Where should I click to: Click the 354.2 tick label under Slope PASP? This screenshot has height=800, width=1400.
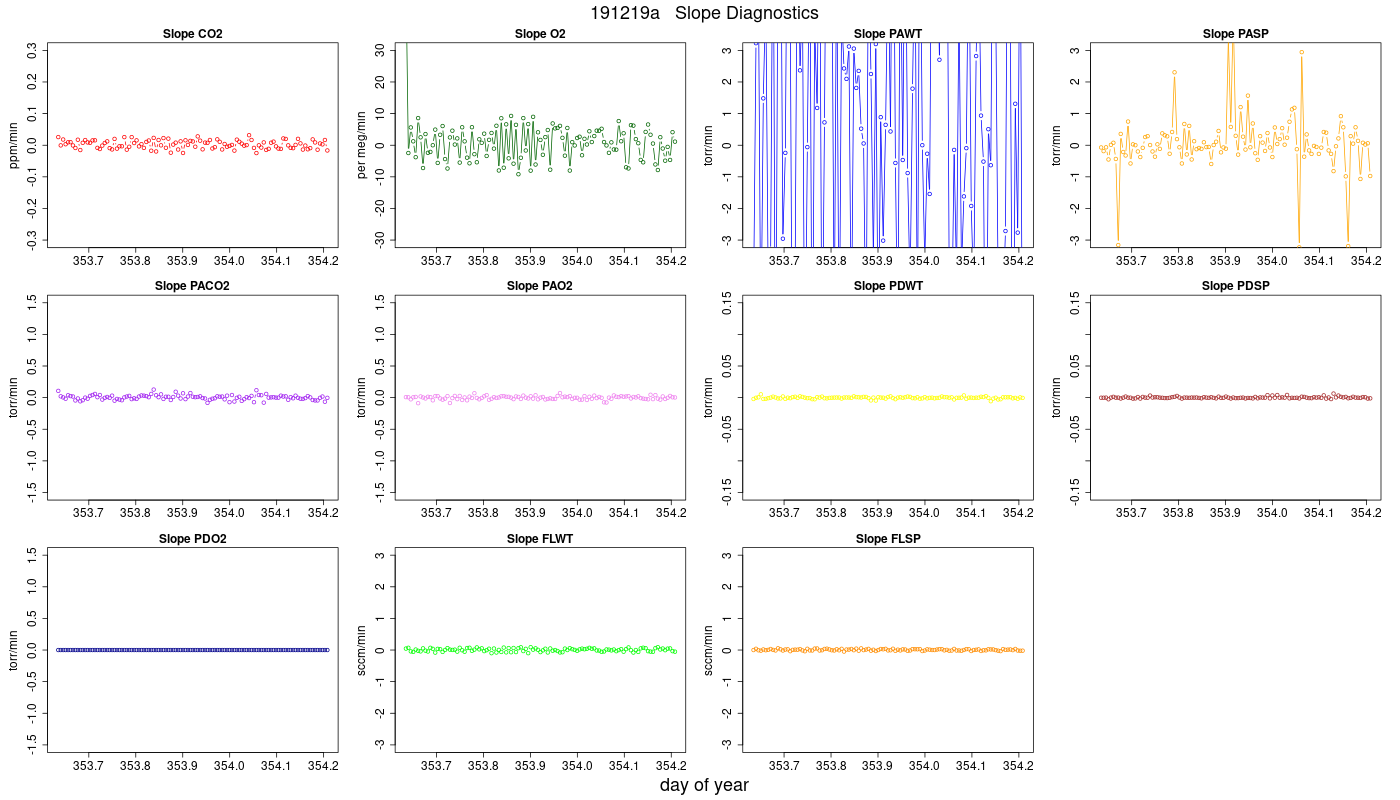(1366, 263)
